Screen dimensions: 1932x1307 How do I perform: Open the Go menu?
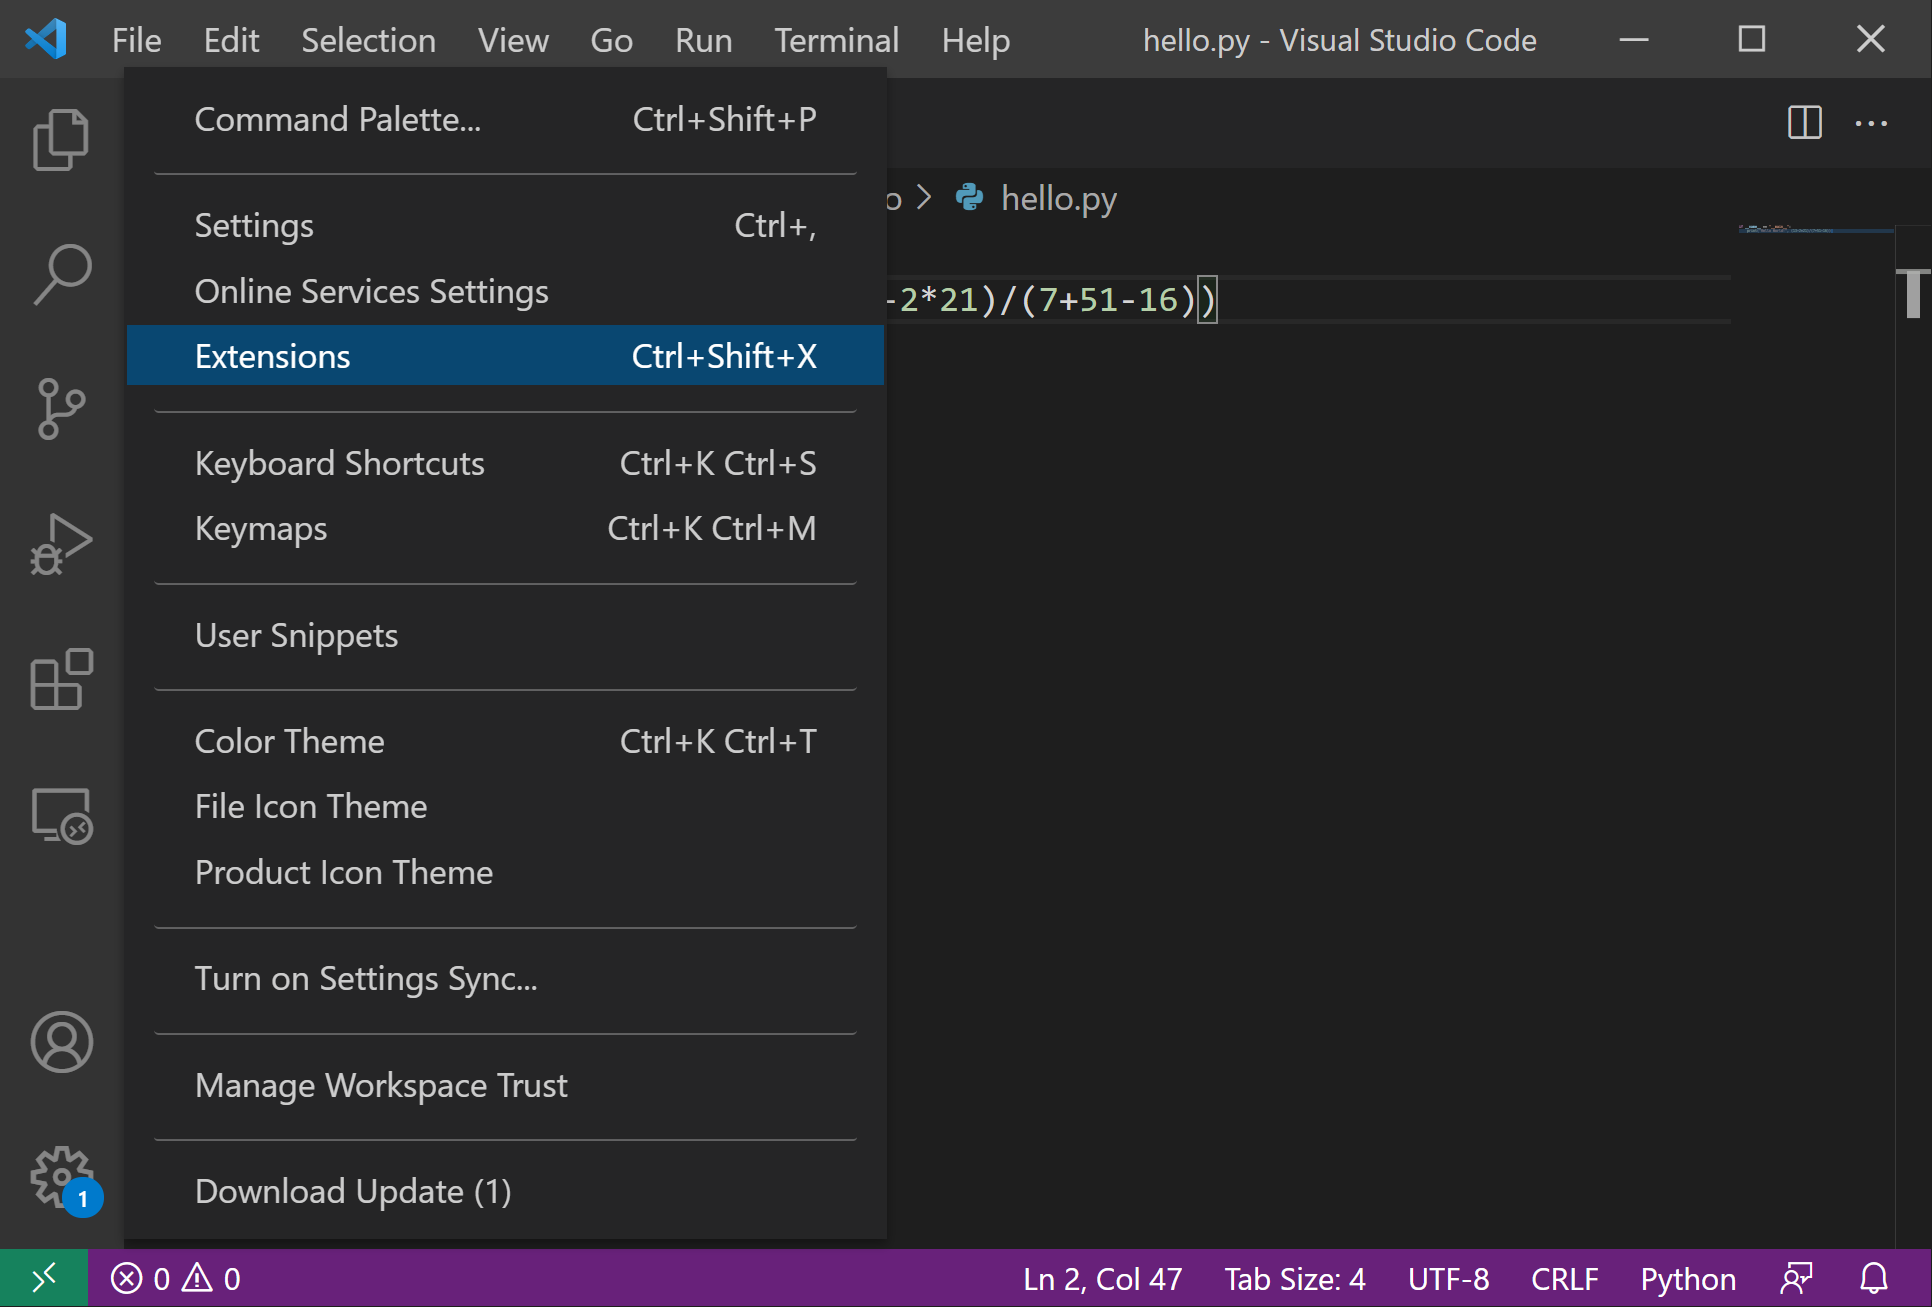coord(611,40)
